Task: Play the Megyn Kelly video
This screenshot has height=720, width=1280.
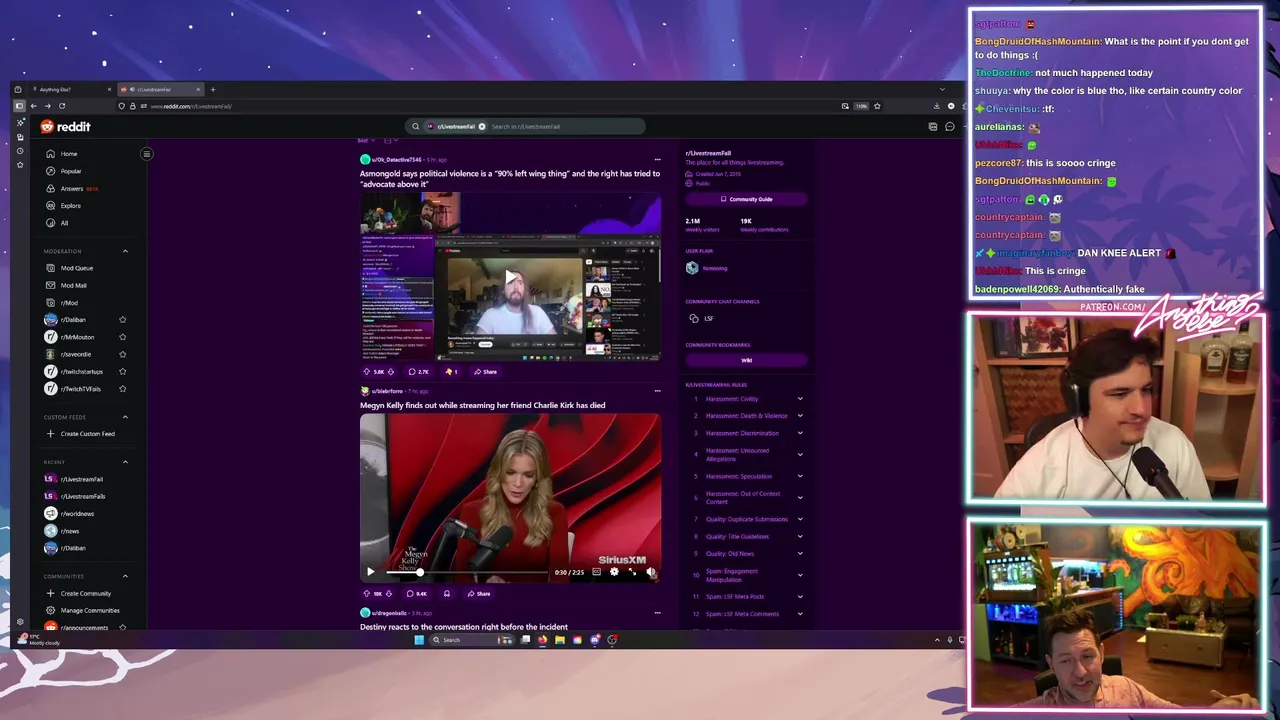Action: pyautogui.click(x=370, y=572)
